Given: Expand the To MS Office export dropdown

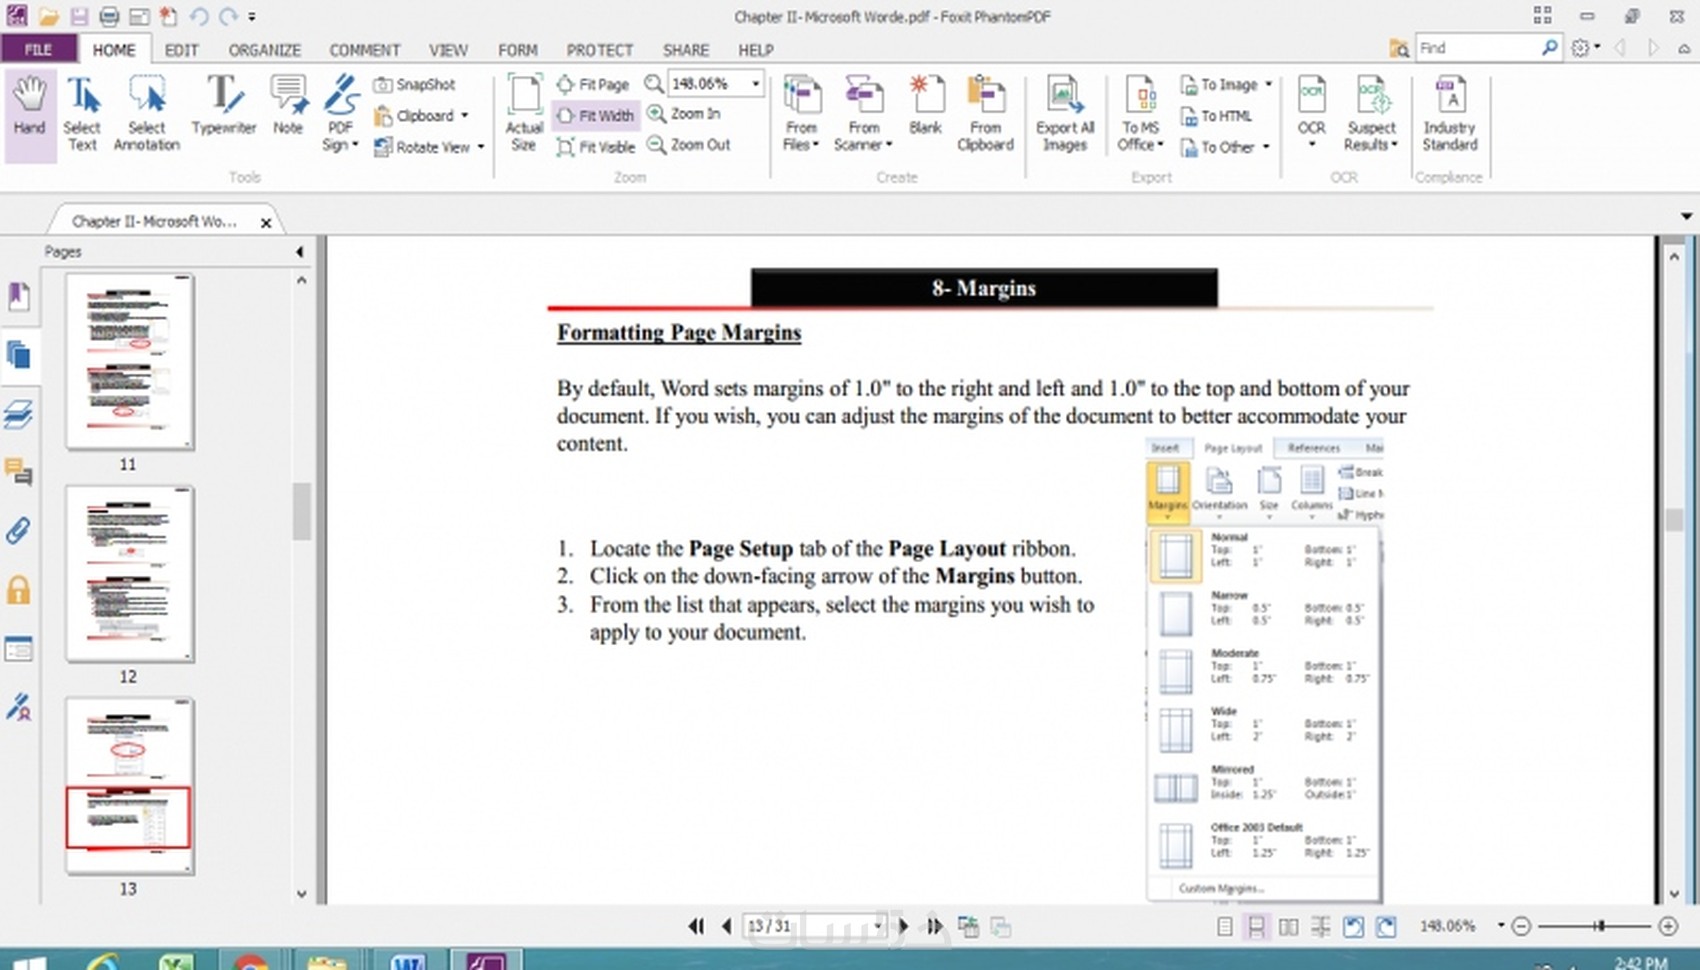Looking at the screenshot, I should [1161, 145].
